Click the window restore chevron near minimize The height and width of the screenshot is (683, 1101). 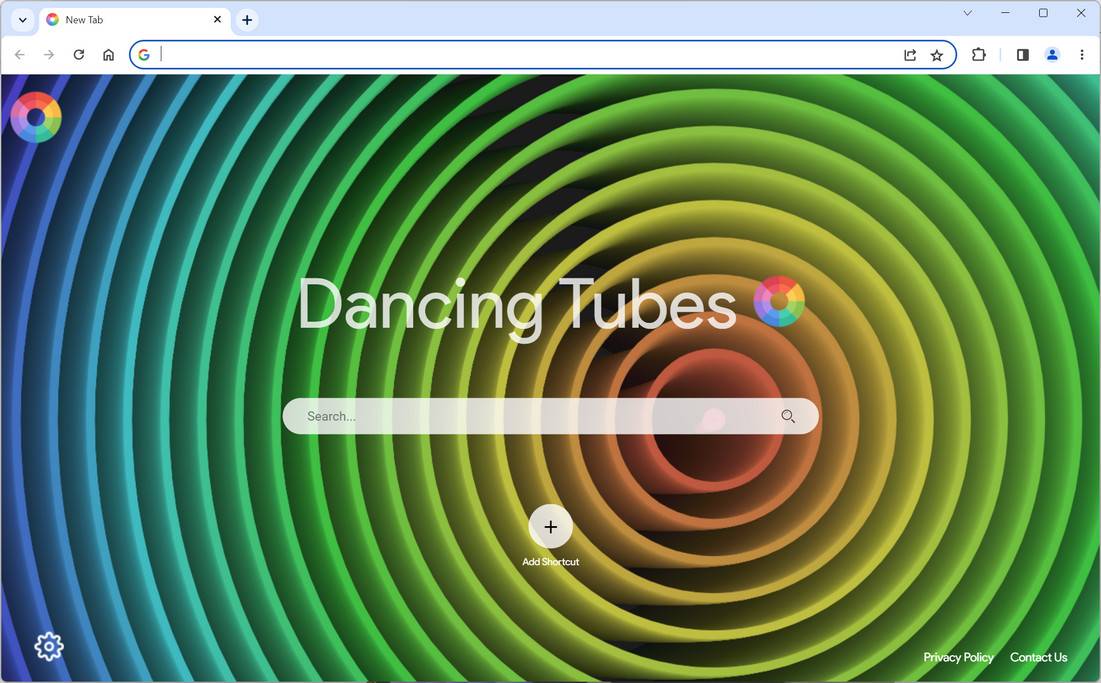pos(966,13)
